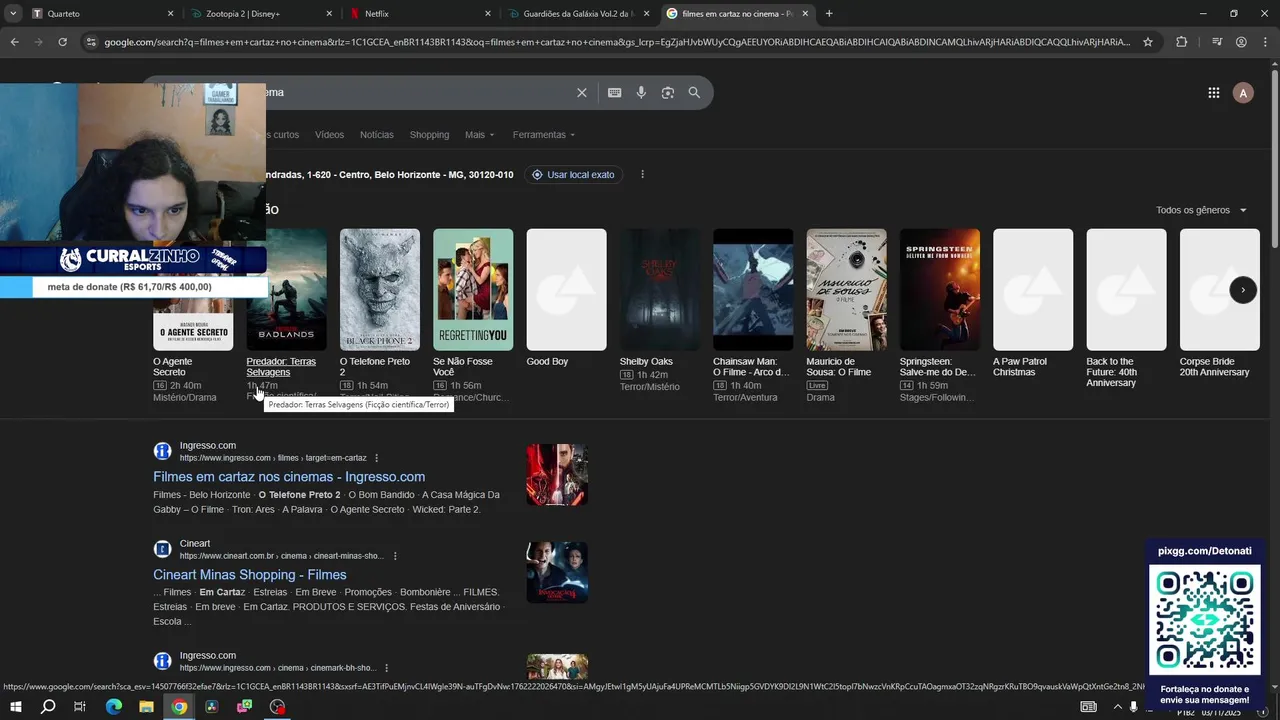
Task: Open a new browser tab
Action: [x=829, y=14]
